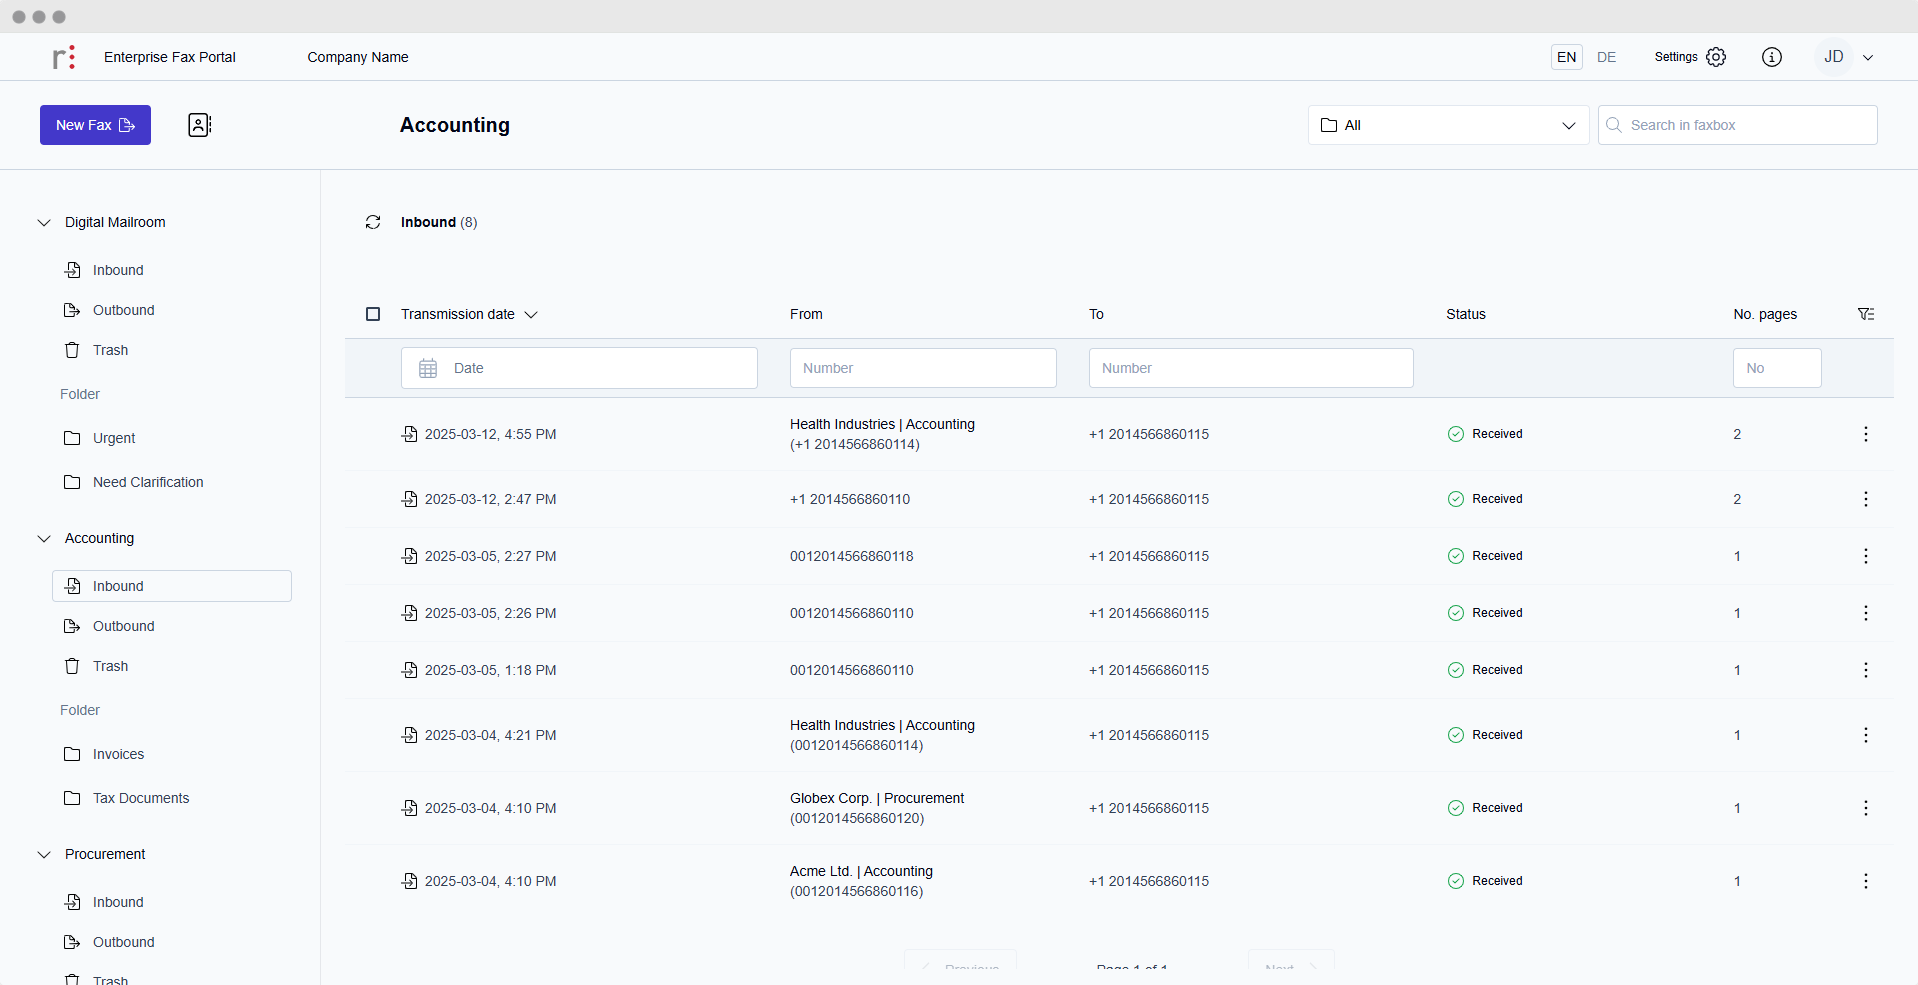Click the Company Name label
Screen dimensions: 1918x985
(358, 57)
